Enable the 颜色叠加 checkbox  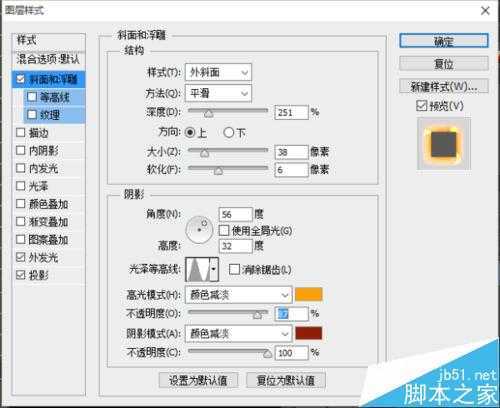click(21, 204)
